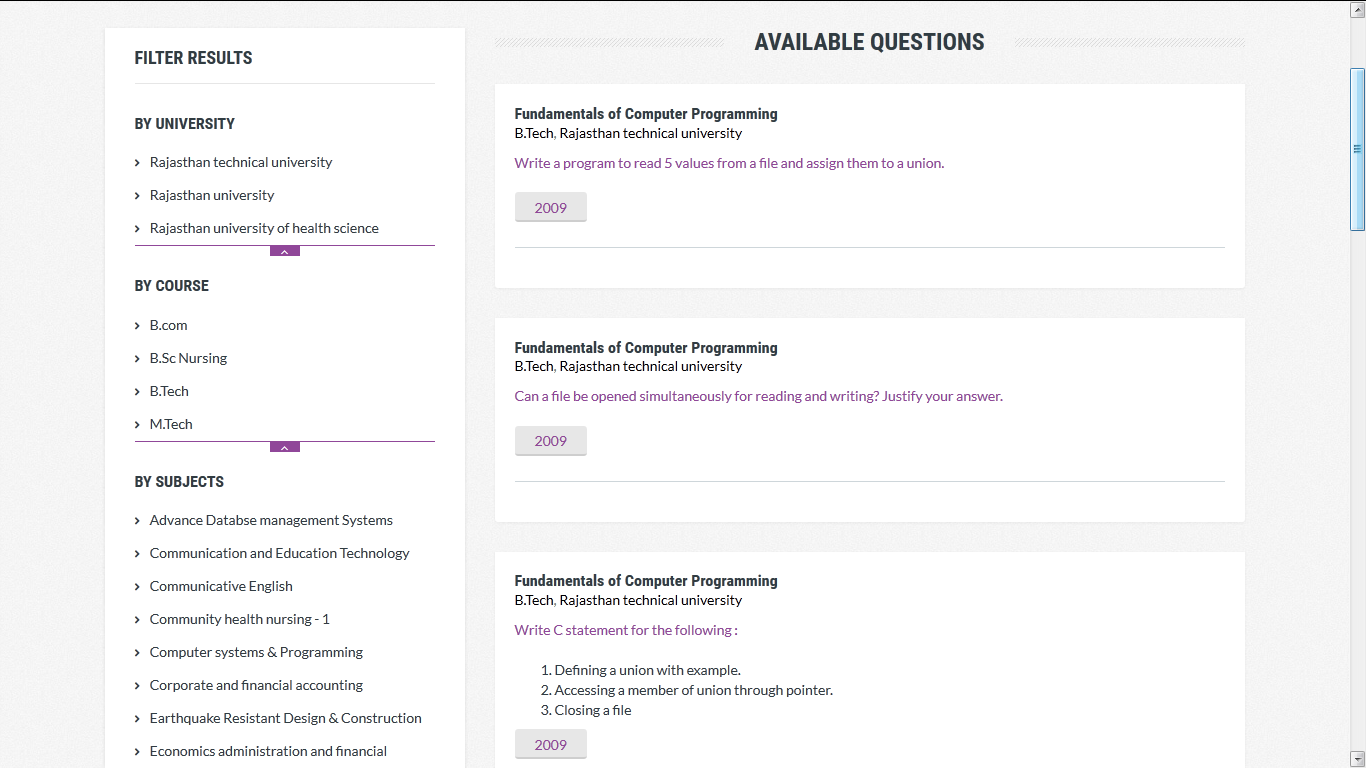Click the arrow icon next to B.Sc Nursing
The image size is (1366, 768).
pos(137,358)
